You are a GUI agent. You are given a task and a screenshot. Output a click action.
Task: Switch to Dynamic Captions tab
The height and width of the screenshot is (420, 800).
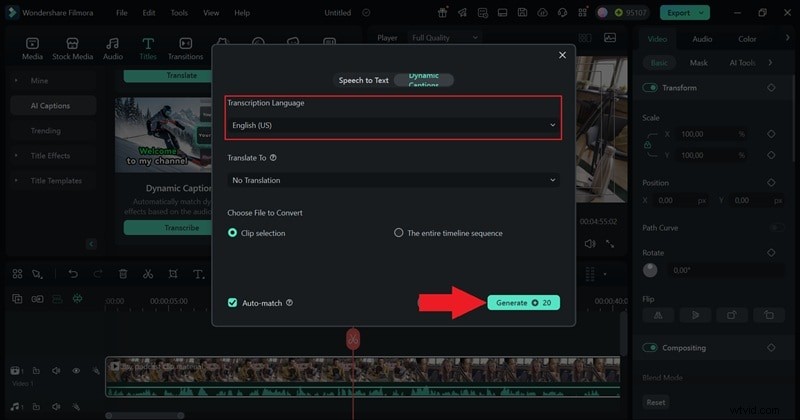point(423,80)
